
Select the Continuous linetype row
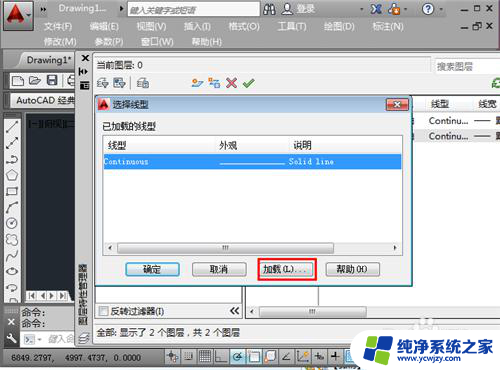253,162
